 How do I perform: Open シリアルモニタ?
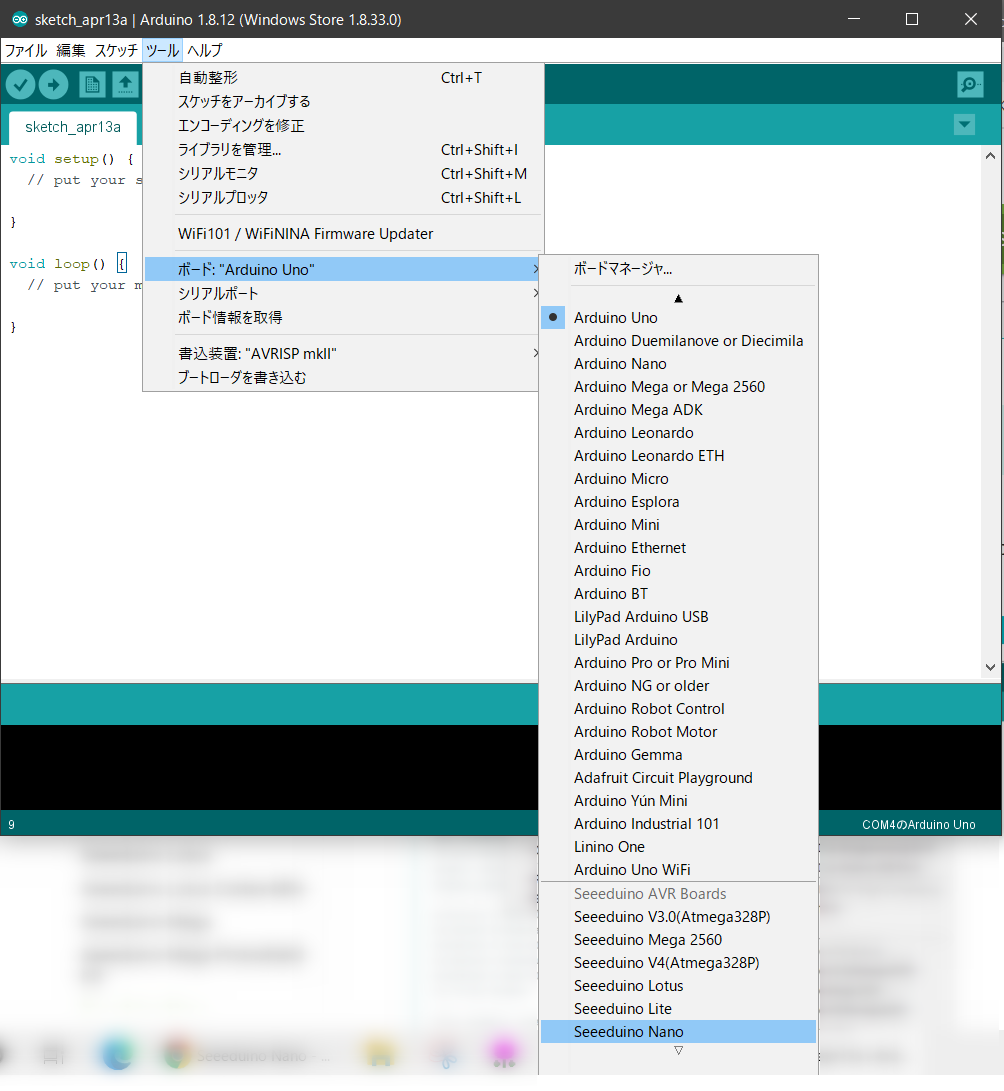[343, 173]
